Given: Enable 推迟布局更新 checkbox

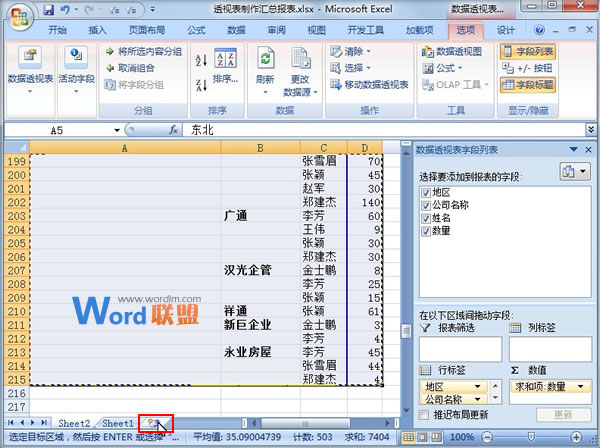Looking at the screenshot, I should point(424,415).
